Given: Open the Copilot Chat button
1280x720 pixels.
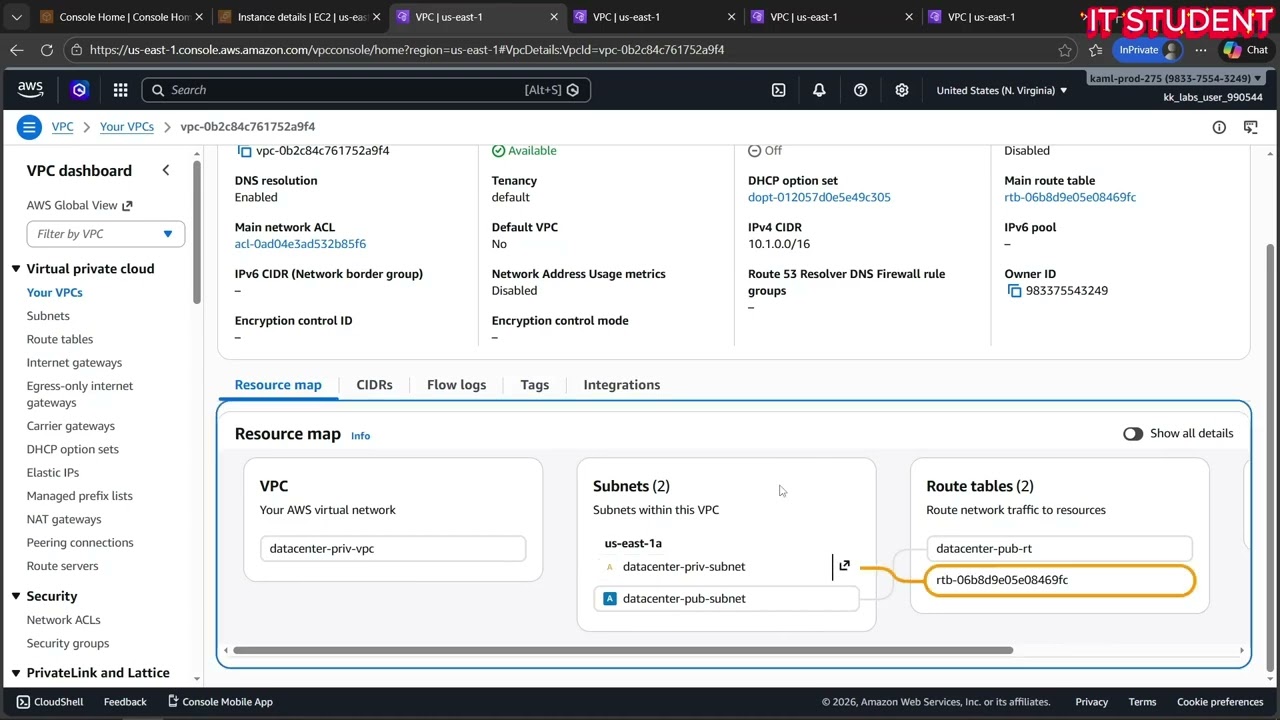Looking at the screenshot, I should coord(1246,50).
